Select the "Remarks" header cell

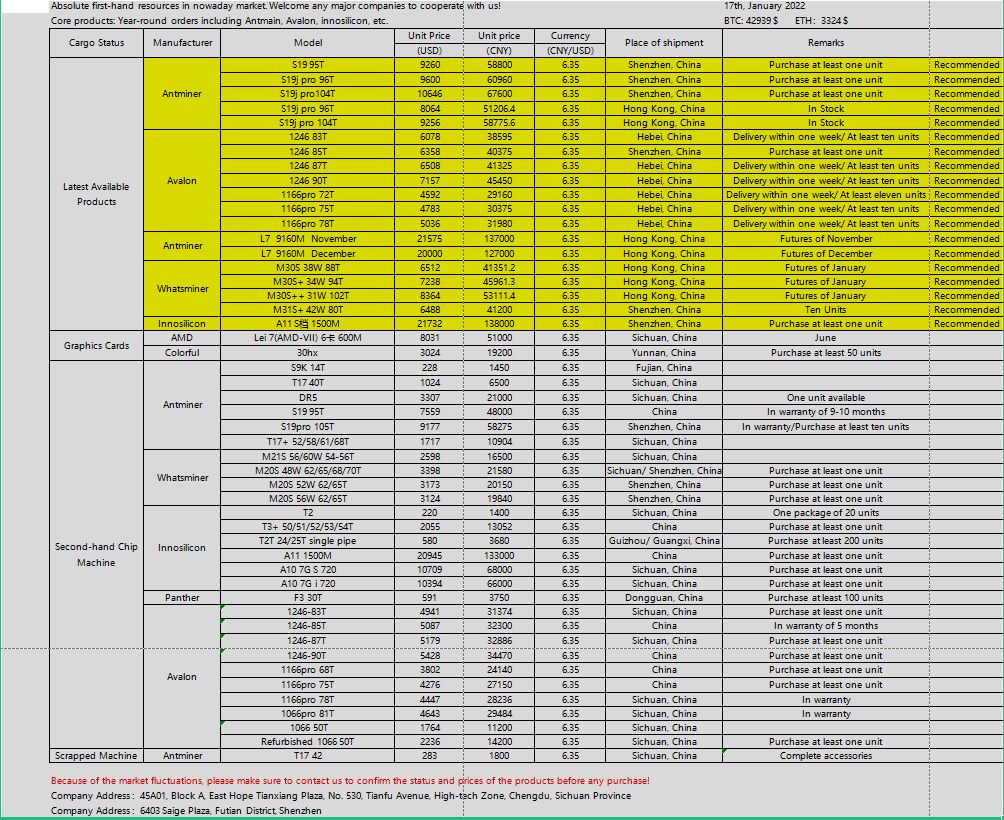click(x=826, y=43)
